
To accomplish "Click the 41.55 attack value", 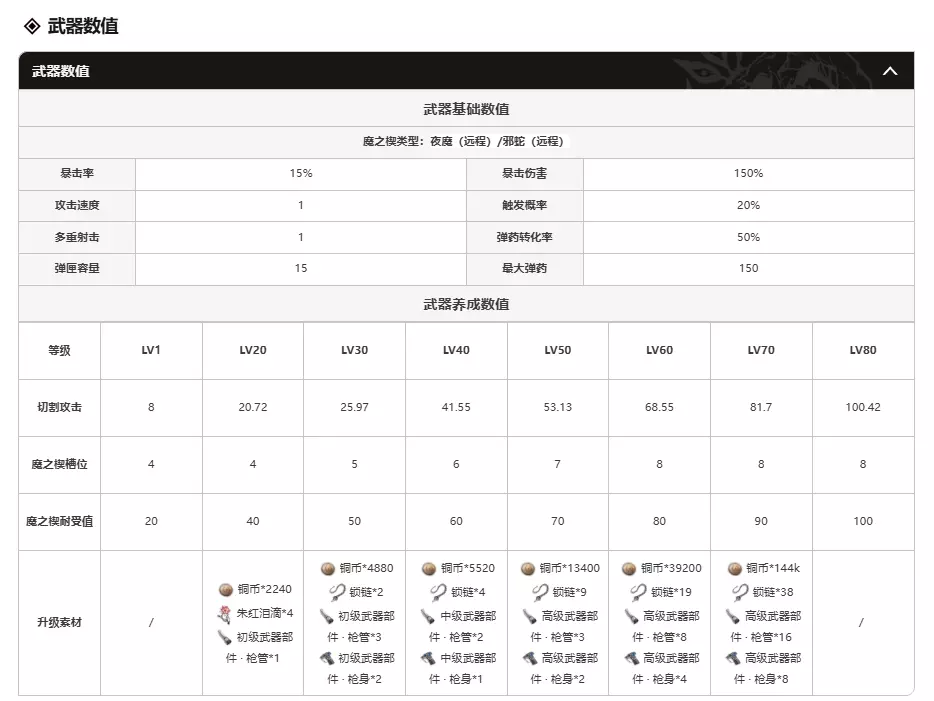I will tap(456, 407).
